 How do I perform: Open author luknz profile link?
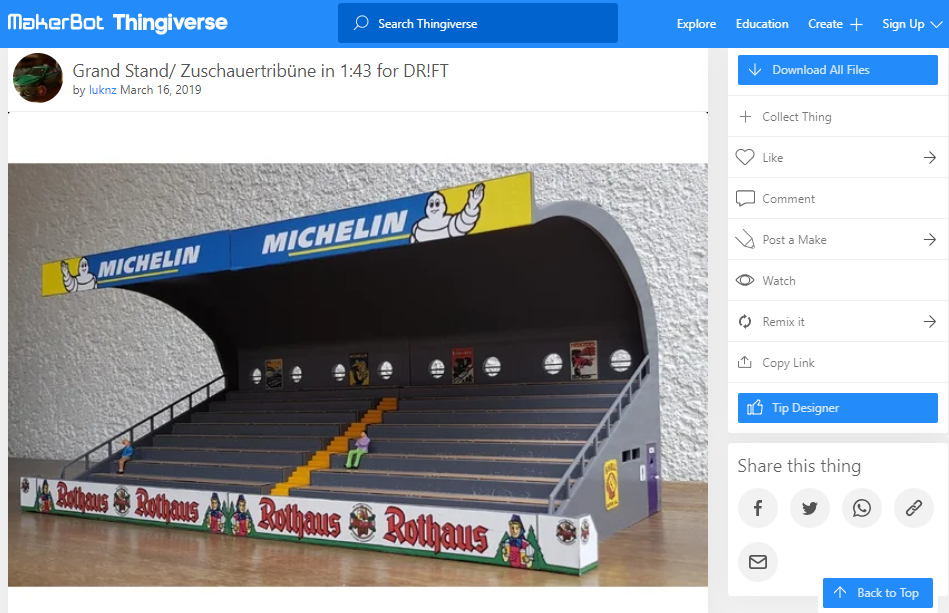point(102,90)
